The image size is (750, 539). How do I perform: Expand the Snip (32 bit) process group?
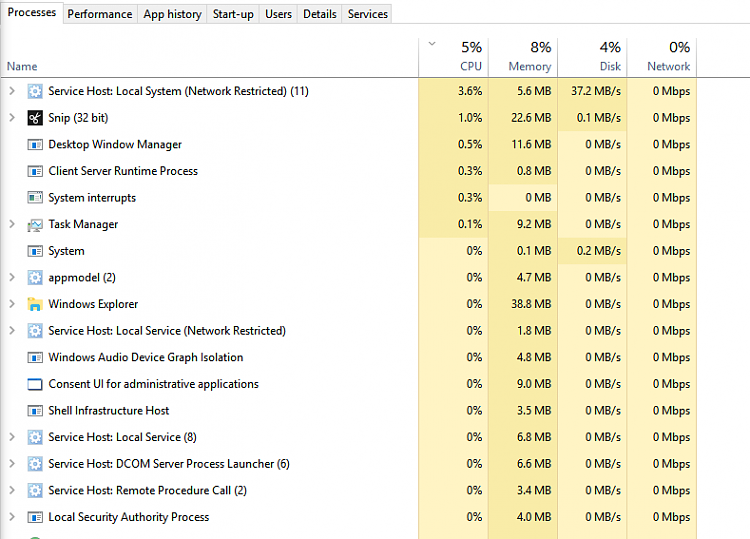click(x=12, y=118)
